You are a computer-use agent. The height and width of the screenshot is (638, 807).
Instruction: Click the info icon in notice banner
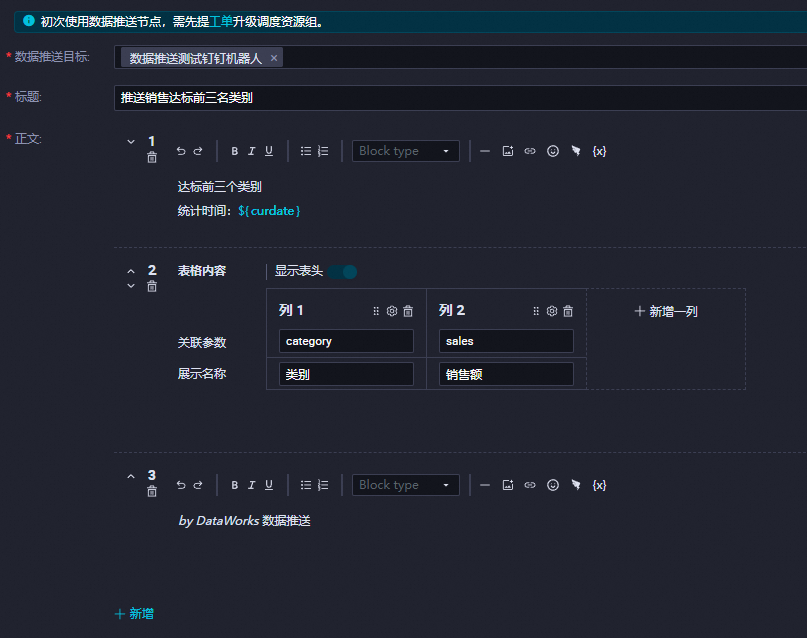29,21
